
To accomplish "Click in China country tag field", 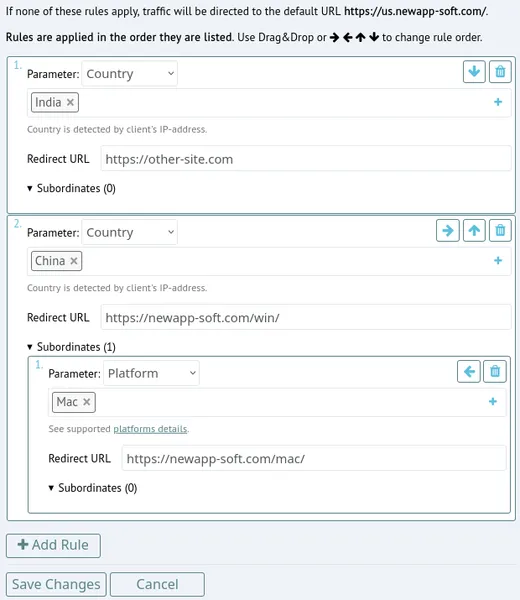I will point(269,261).
